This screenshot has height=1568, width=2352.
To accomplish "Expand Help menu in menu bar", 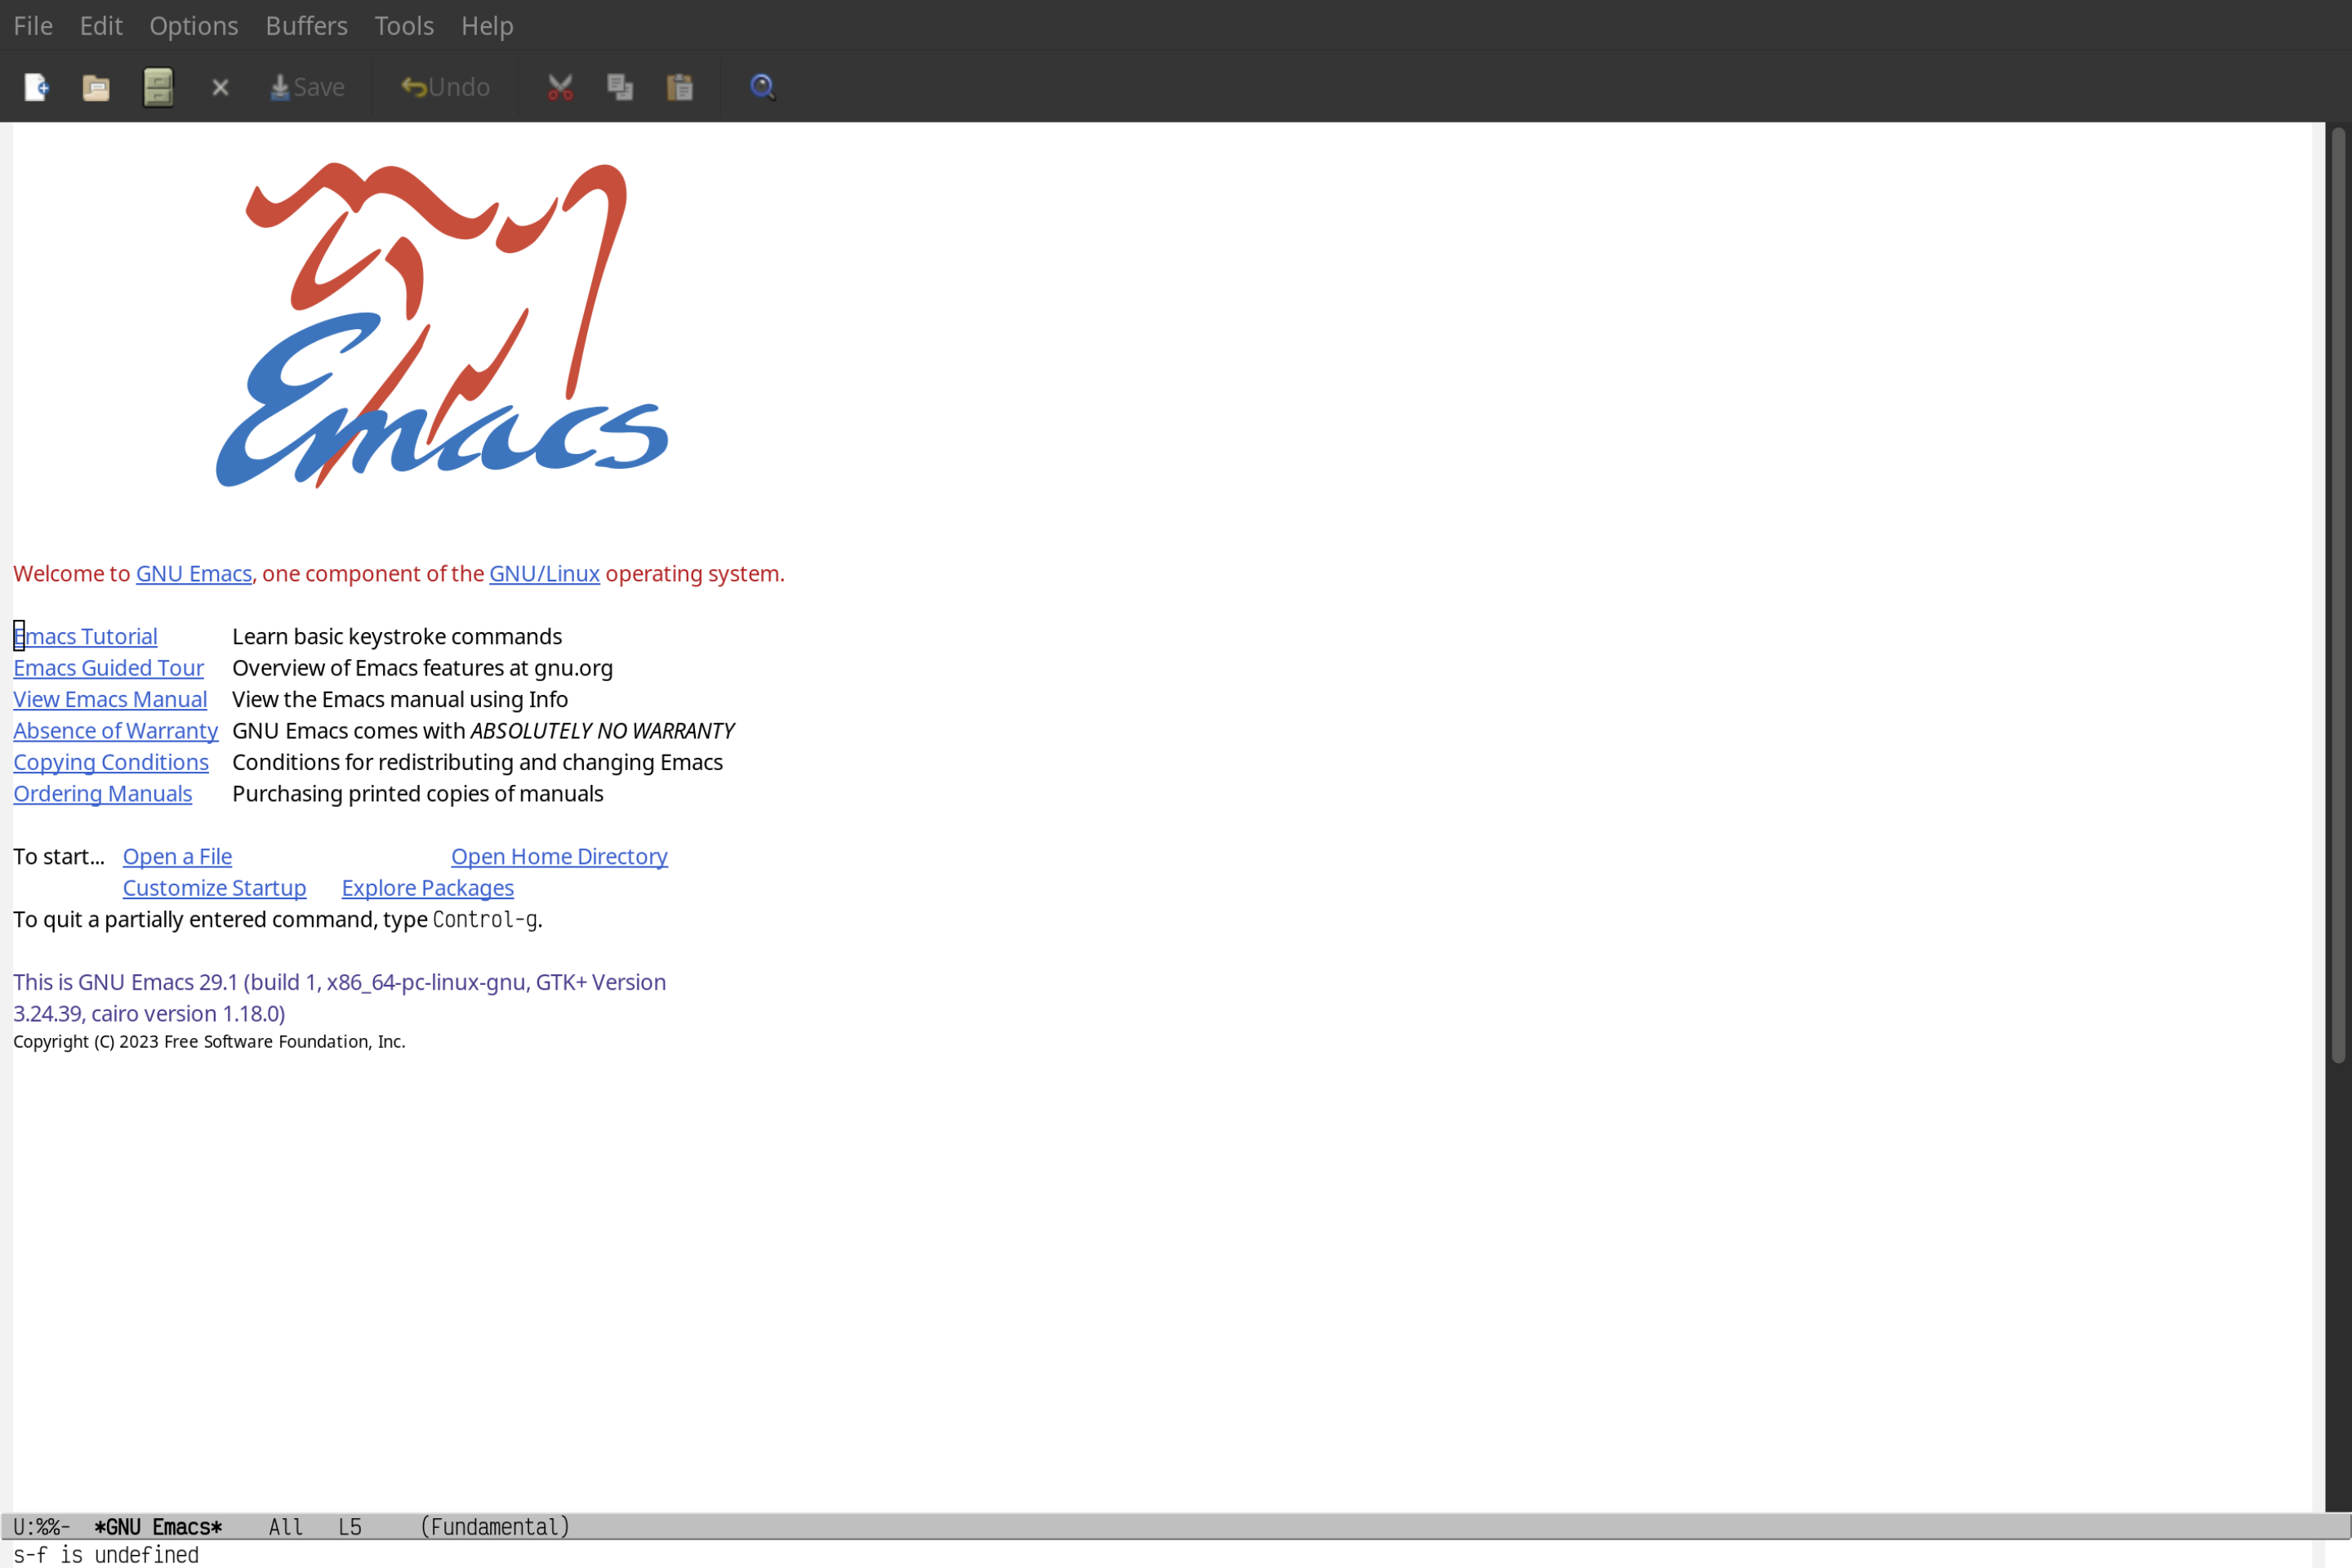I will [487, 24].
